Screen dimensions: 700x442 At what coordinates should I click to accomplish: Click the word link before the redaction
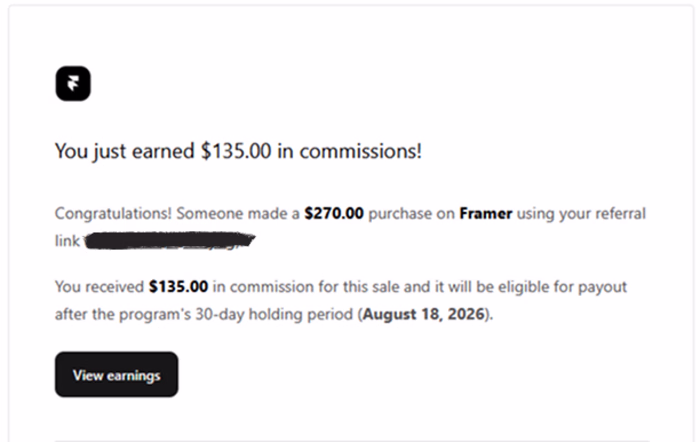[x=67, y=241]
